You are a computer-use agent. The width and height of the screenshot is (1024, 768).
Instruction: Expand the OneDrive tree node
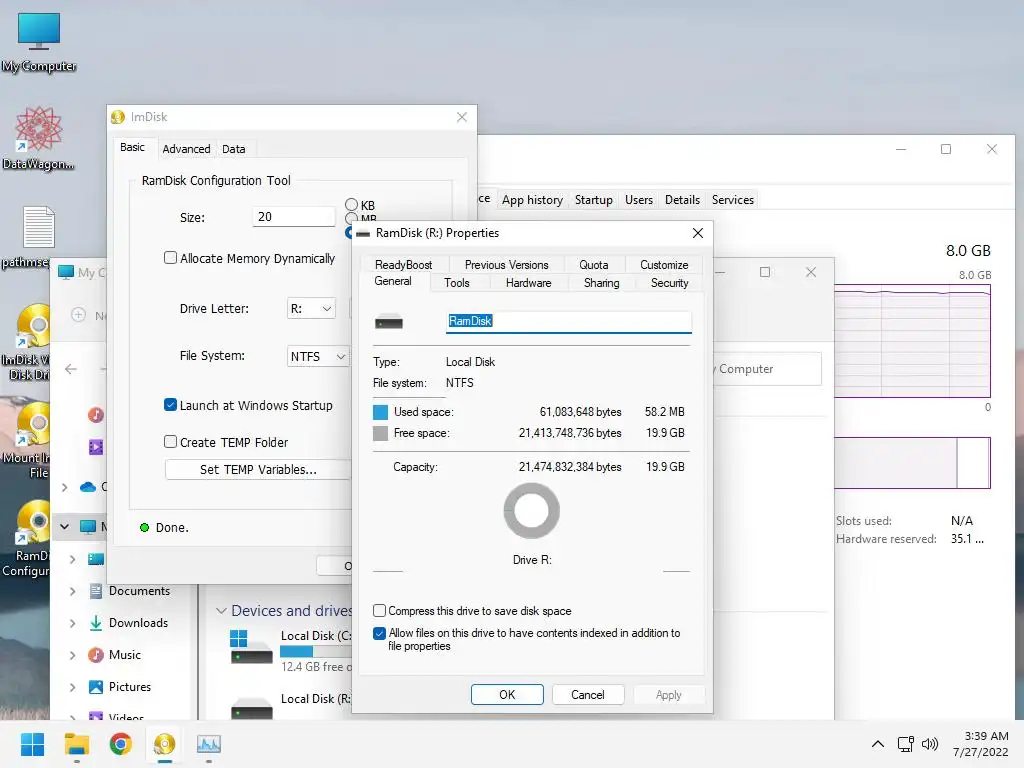pyautogui.click(x=65, y=487)
